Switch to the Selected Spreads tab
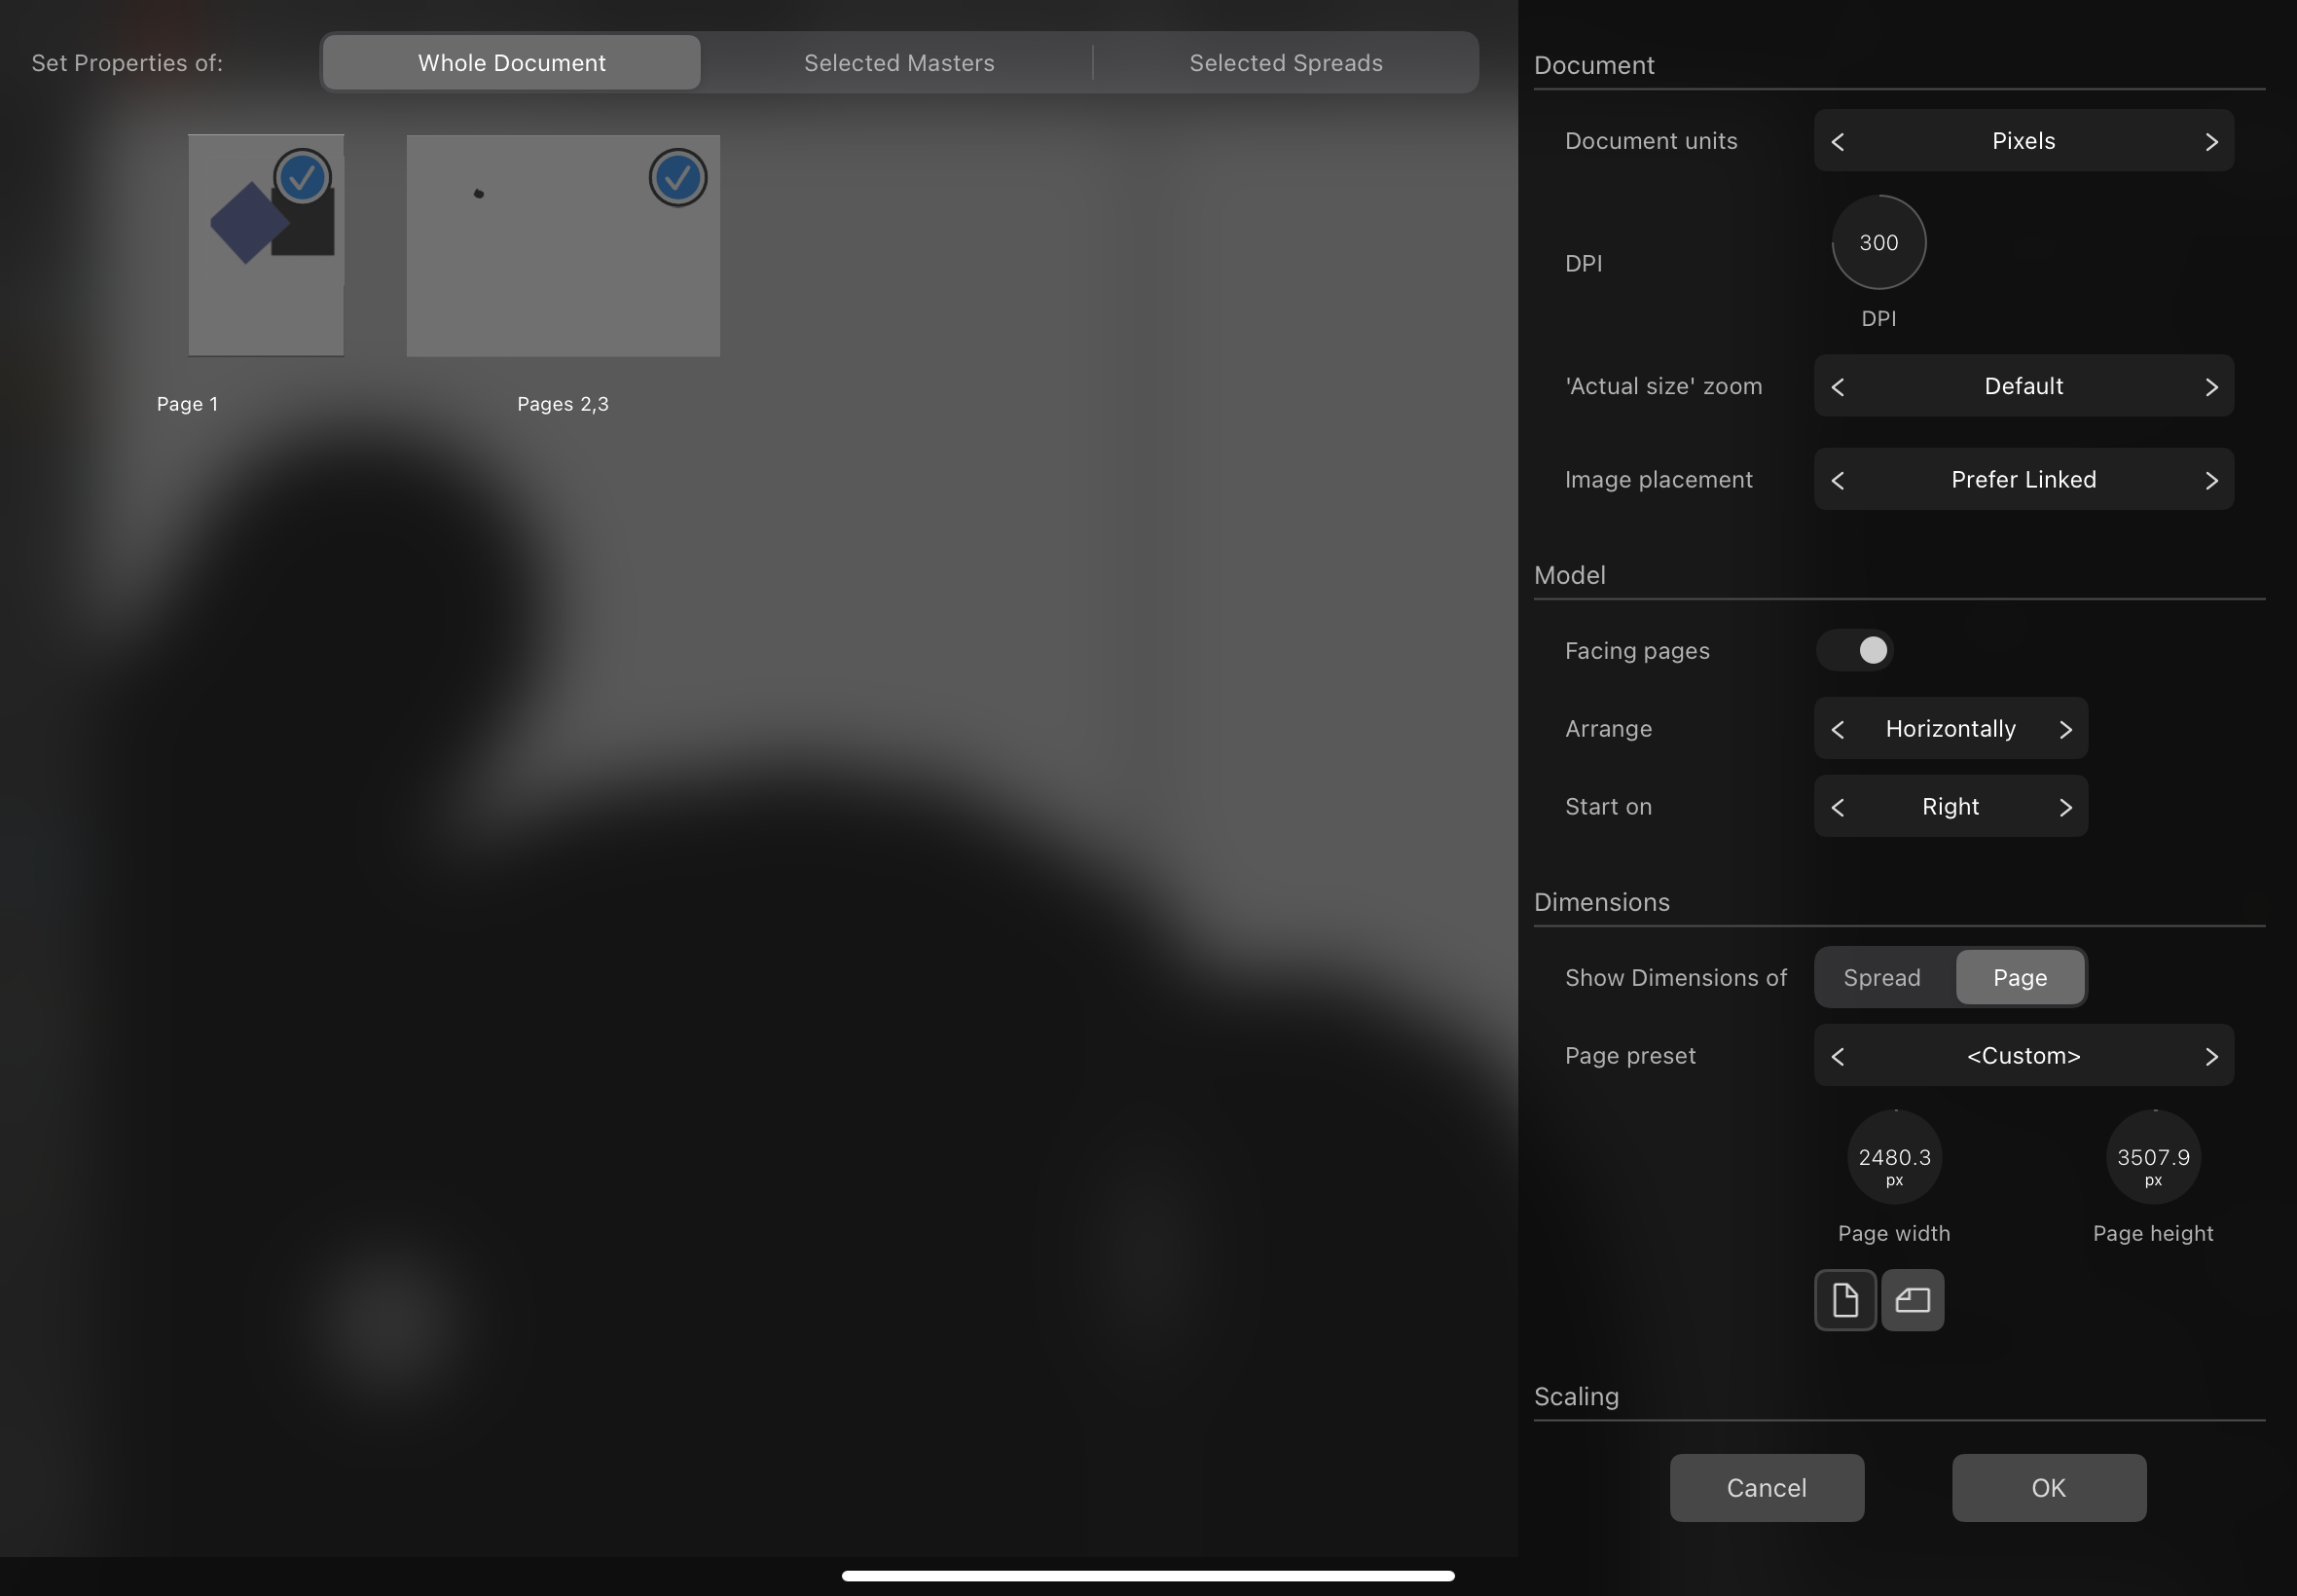This screenshot has width=2297, height=1596. [1286, 63]
